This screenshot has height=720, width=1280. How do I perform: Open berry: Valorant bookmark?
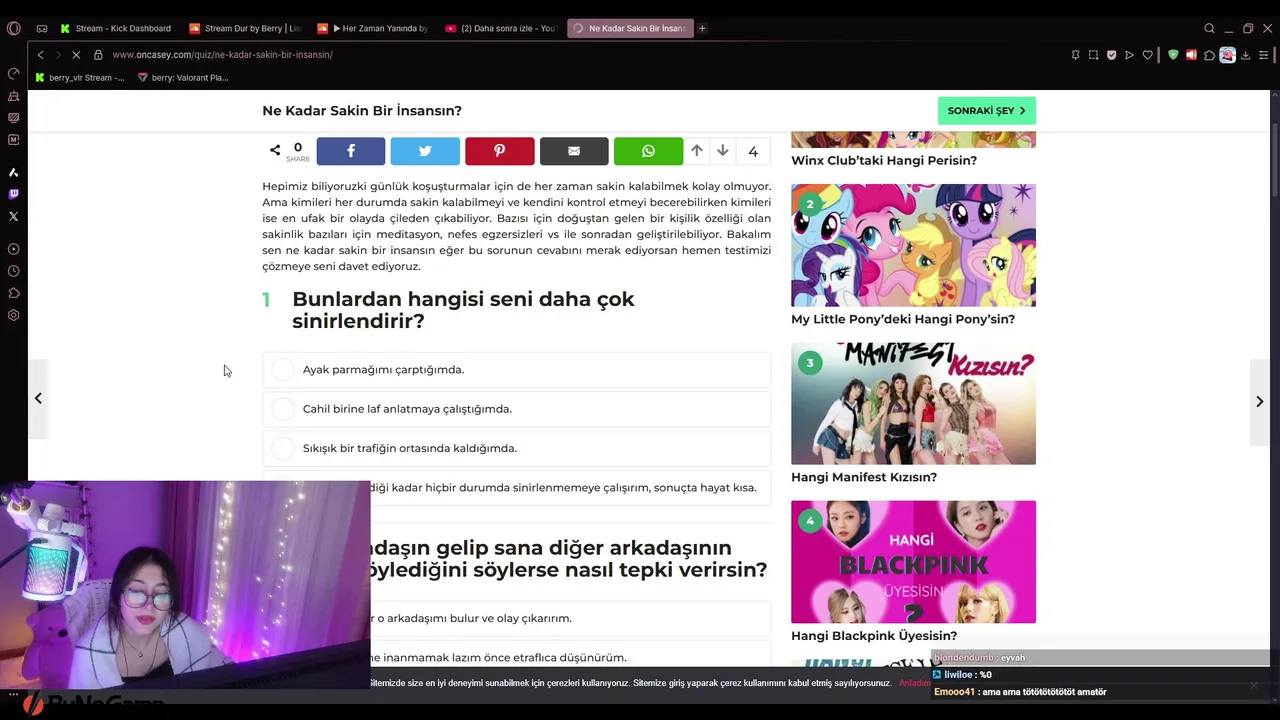pyautogui.click(x=183, y=77)
